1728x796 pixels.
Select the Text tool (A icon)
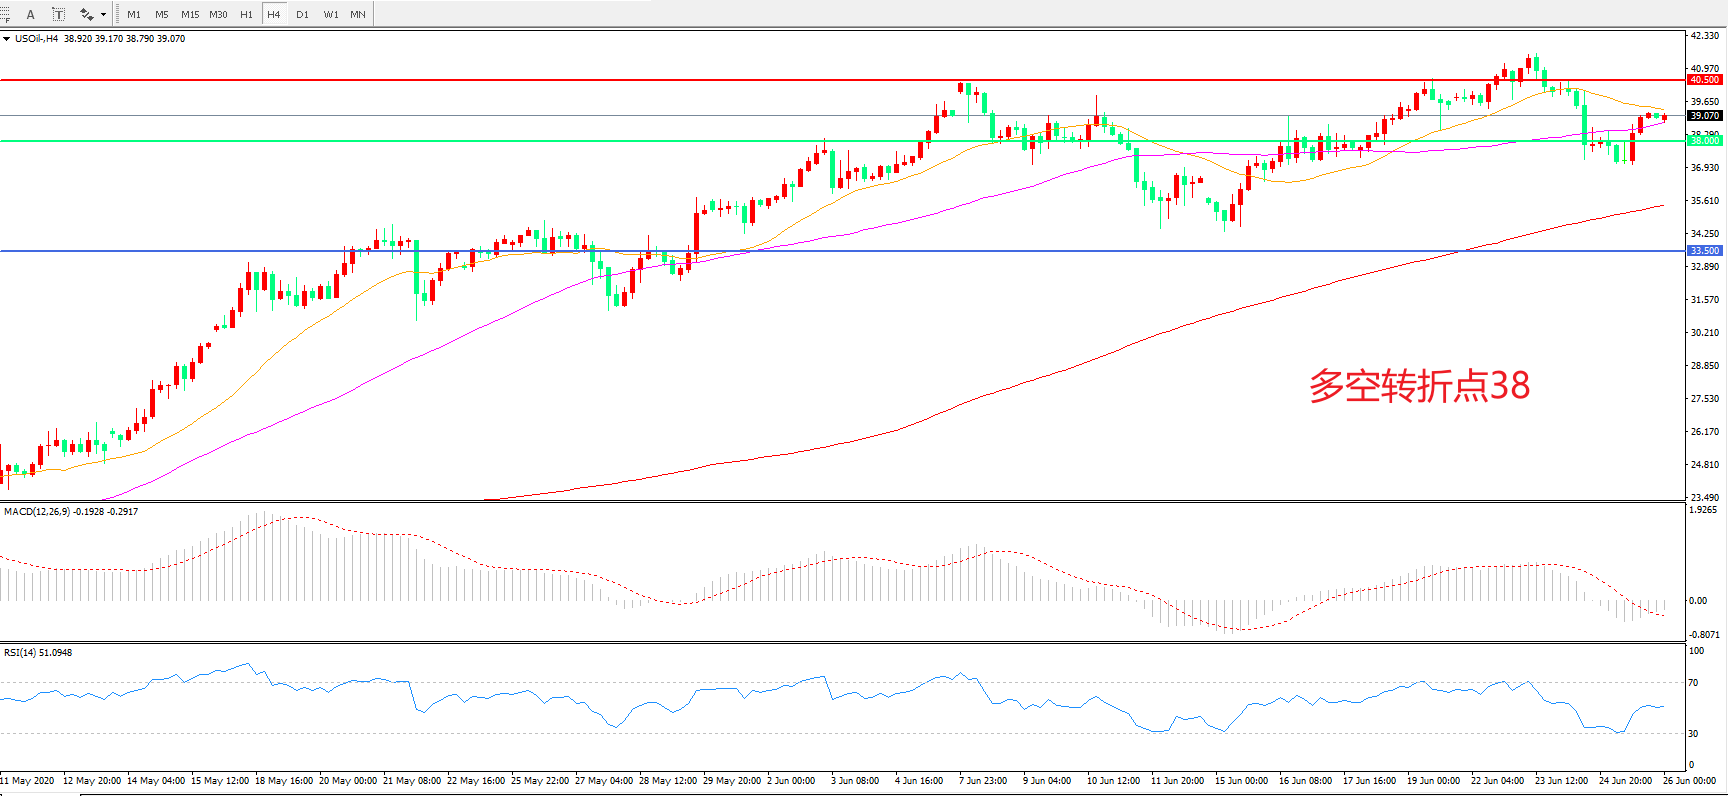tap(31, 14)
